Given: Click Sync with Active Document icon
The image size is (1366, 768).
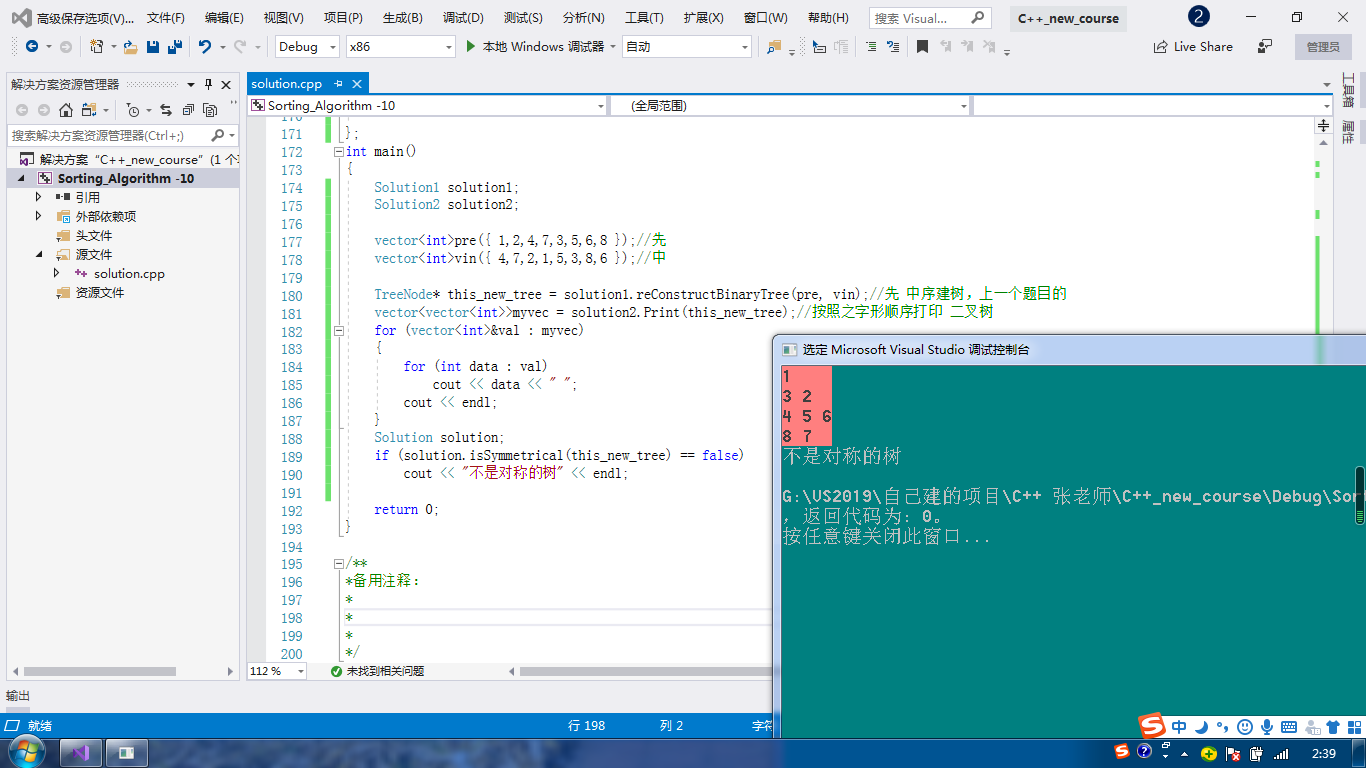Looking at the screenshot, I should coord(166,110).
